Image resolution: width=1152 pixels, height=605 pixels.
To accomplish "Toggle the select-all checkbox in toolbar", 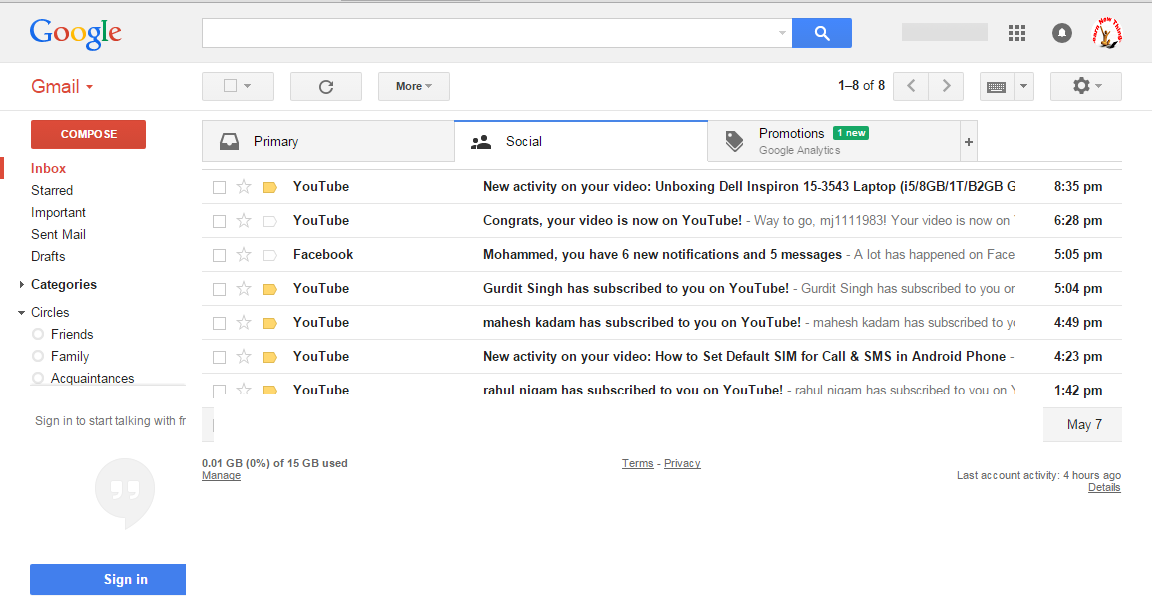I will [x=230, y=86].
